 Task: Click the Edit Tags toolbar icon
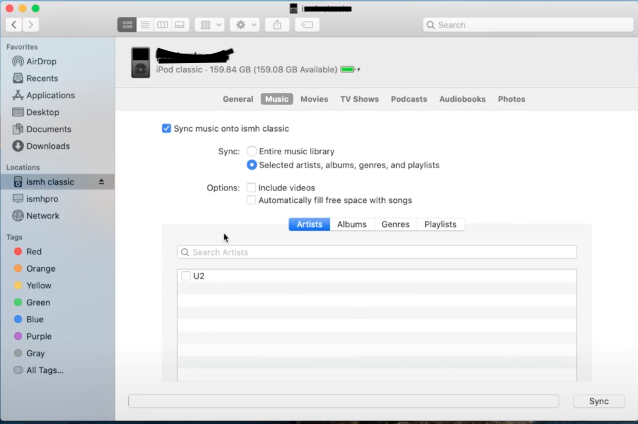coord(307,24)
